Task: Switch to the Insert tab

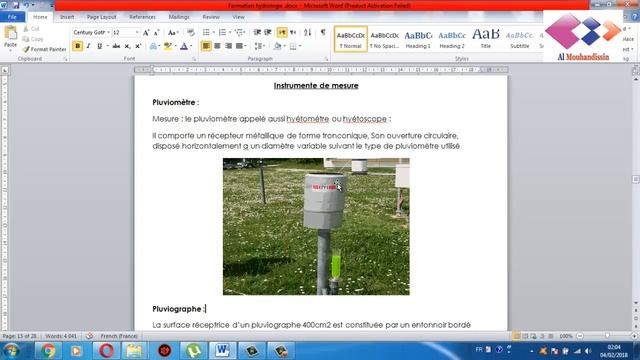Action: click(x=67, y=17)
